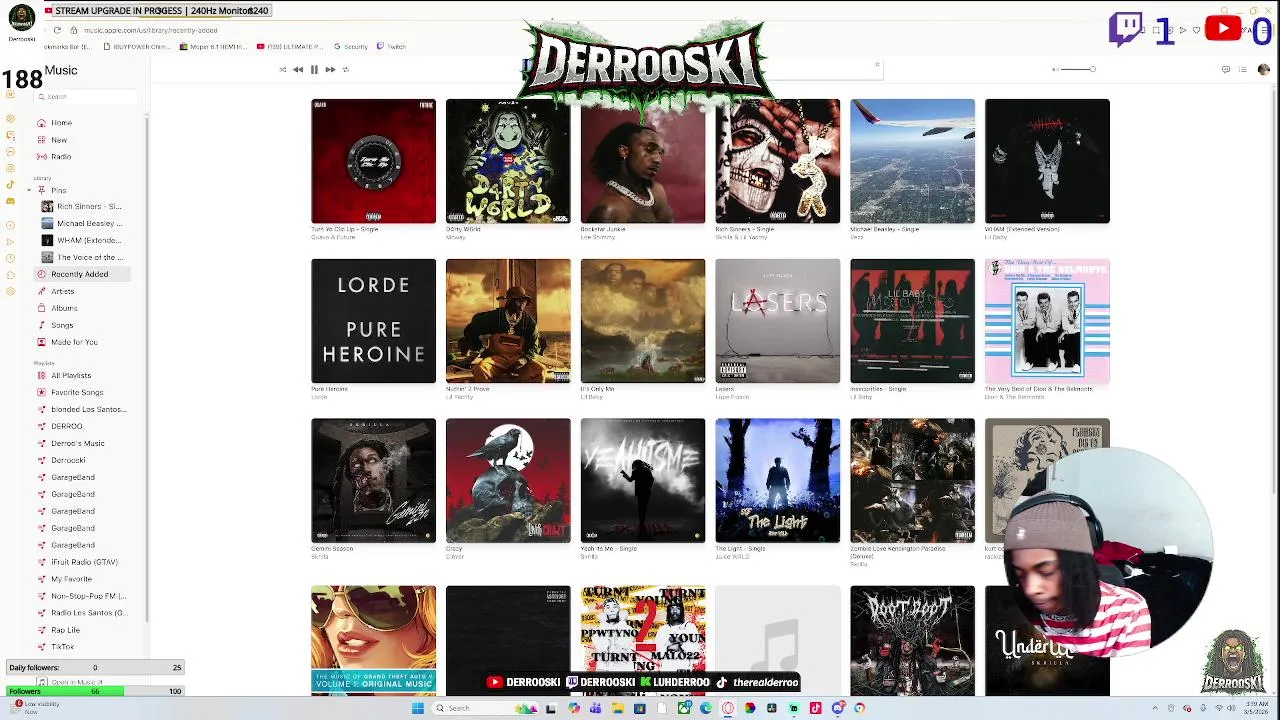This screenshot has height=720, width=1280.
Task: Skip forward to the next track
Action: click(x=330, y=69)
